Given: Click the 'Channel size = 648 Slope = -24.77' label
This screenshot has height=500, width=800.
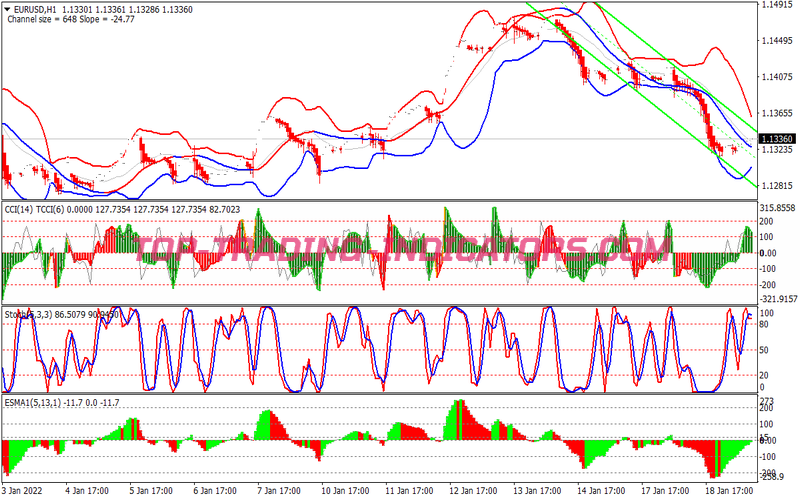Looking at the screenshot, I should click(71, 19).
